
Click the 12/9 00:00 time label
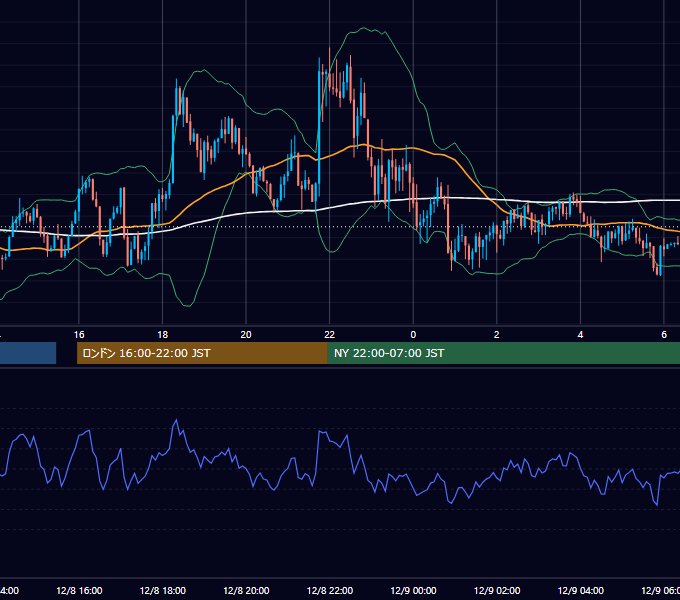413,590
